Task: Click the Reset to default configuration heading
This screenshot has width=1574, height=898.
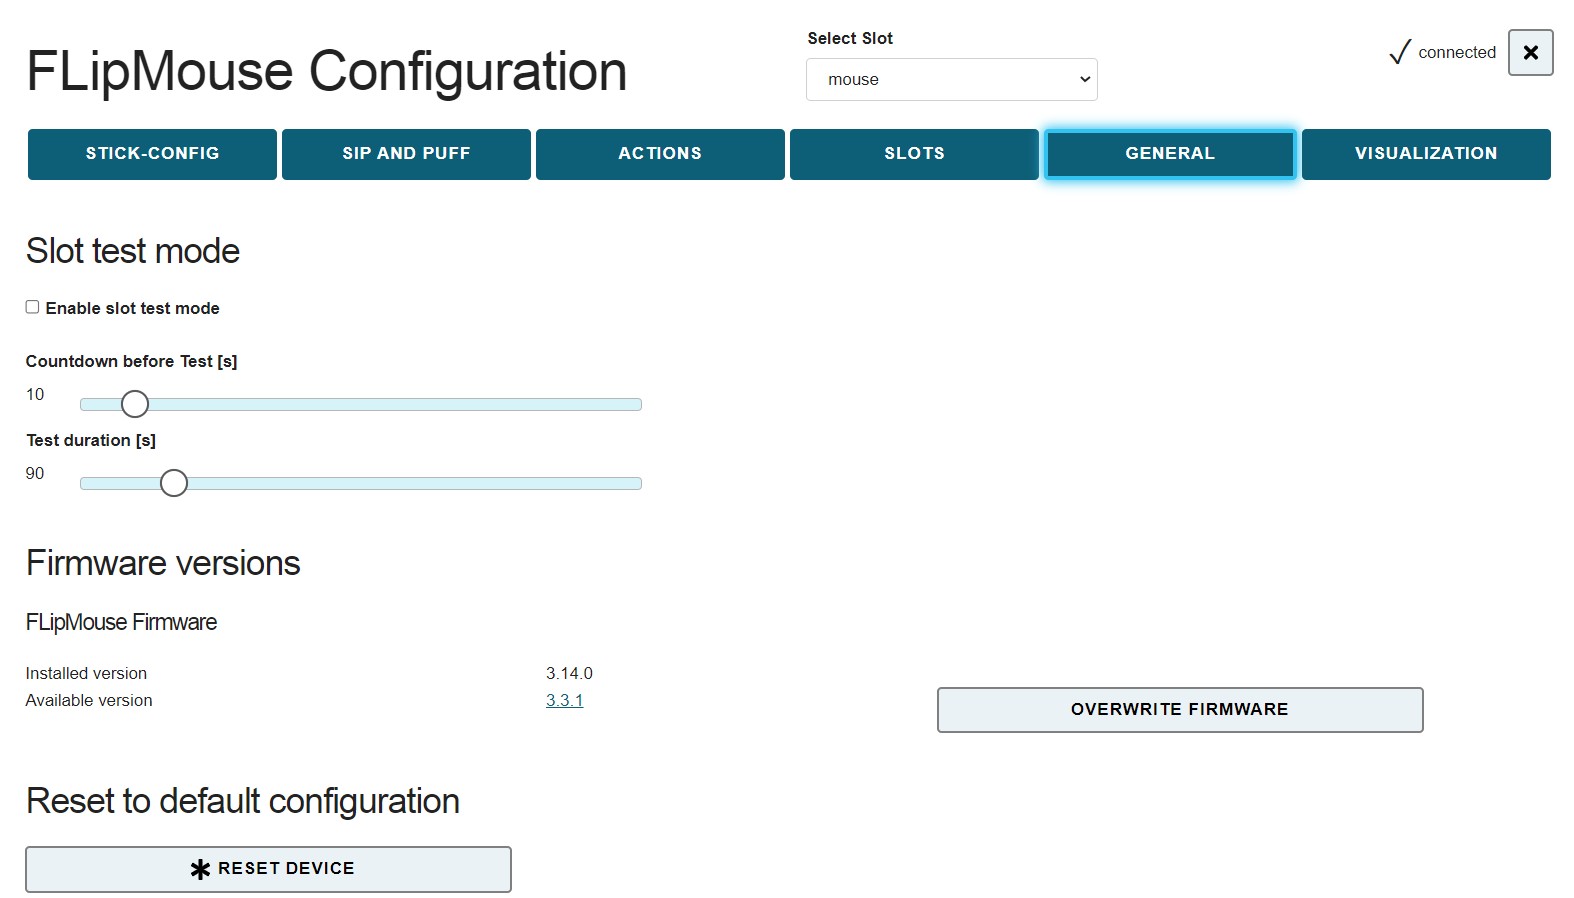Action: 243,801
